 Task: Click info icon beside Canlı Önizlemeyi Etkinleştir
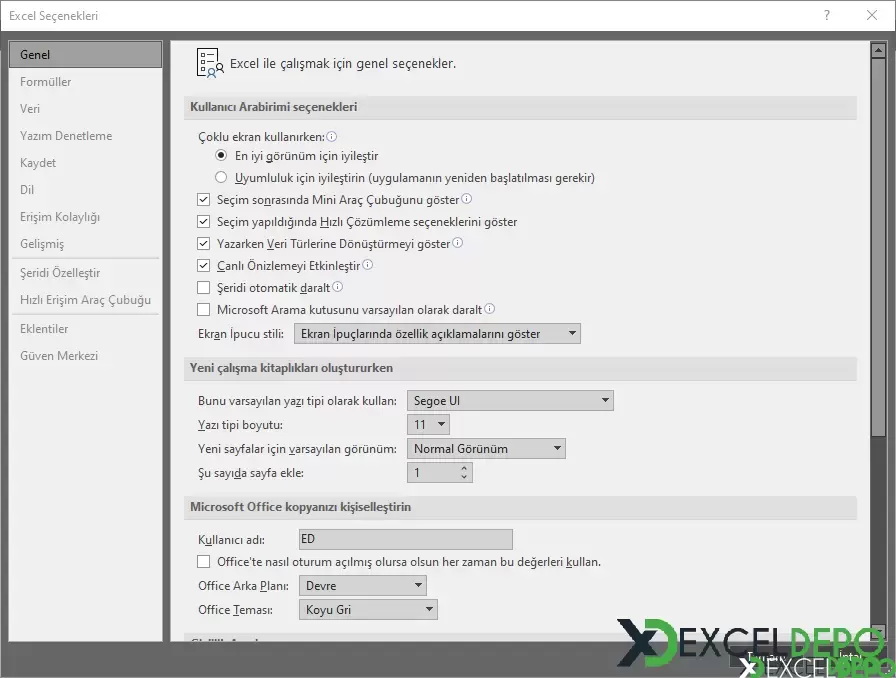coord(367,265)
